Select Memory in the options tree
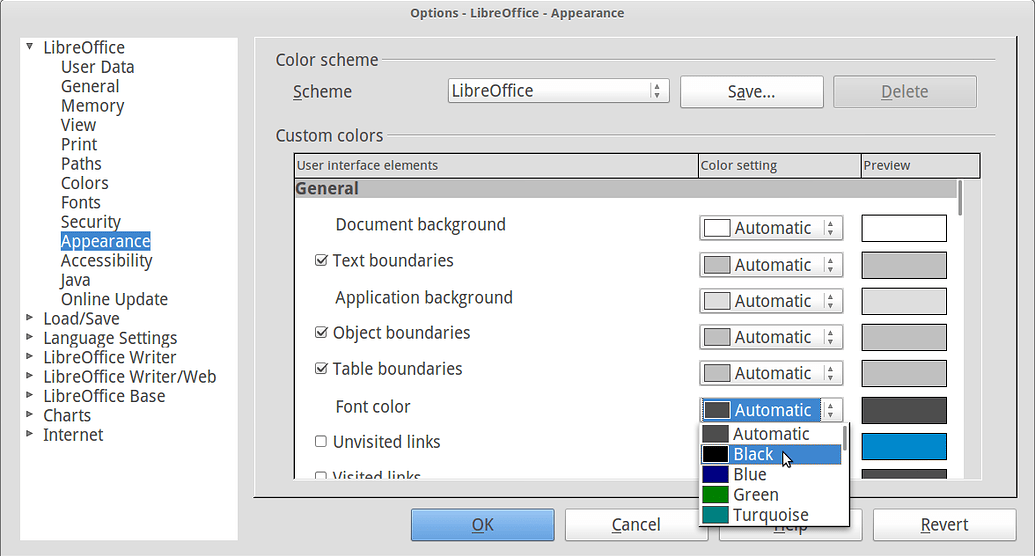This screenshot has height=556, width=1035. [x=92, y=106]
